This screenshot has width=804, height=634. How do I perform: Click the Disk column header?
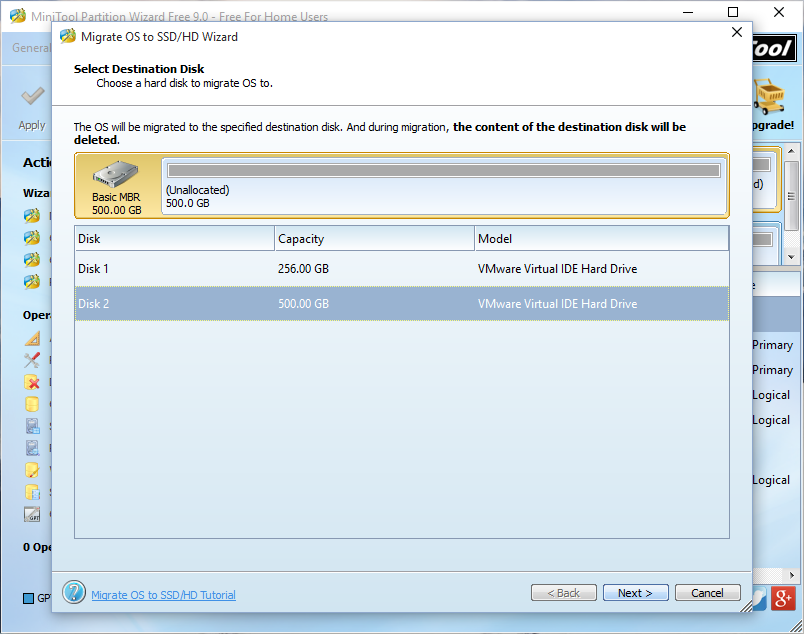(x=174, y=239)
